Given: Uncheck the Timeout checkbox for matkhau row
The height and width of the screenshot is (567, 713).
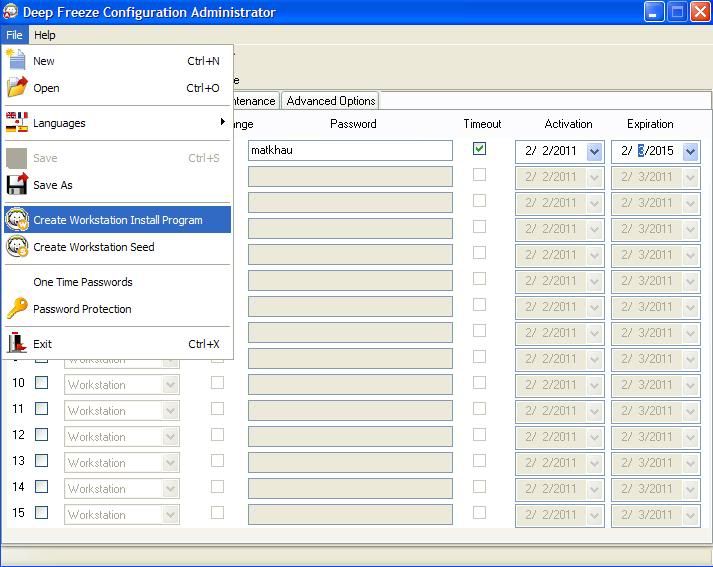Looking at the screenshot, I should pyautogui.click(x=479, y=149).
